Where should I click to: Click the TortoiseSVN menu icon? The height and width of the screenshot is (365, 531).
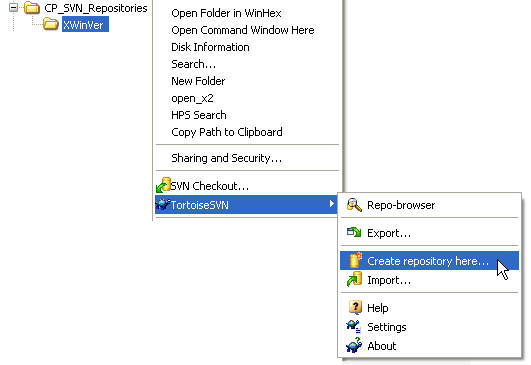pos(162,204)
